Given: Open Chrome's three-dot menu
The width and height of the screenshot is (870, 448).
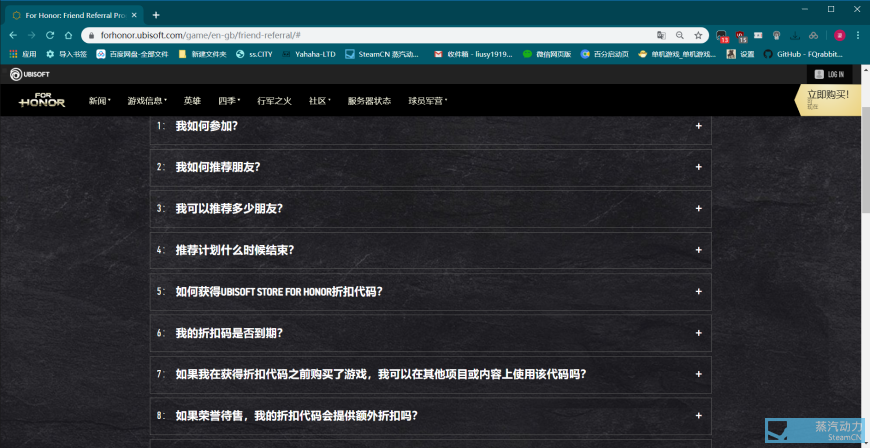Looking at the screenshot, I should 858,35.
